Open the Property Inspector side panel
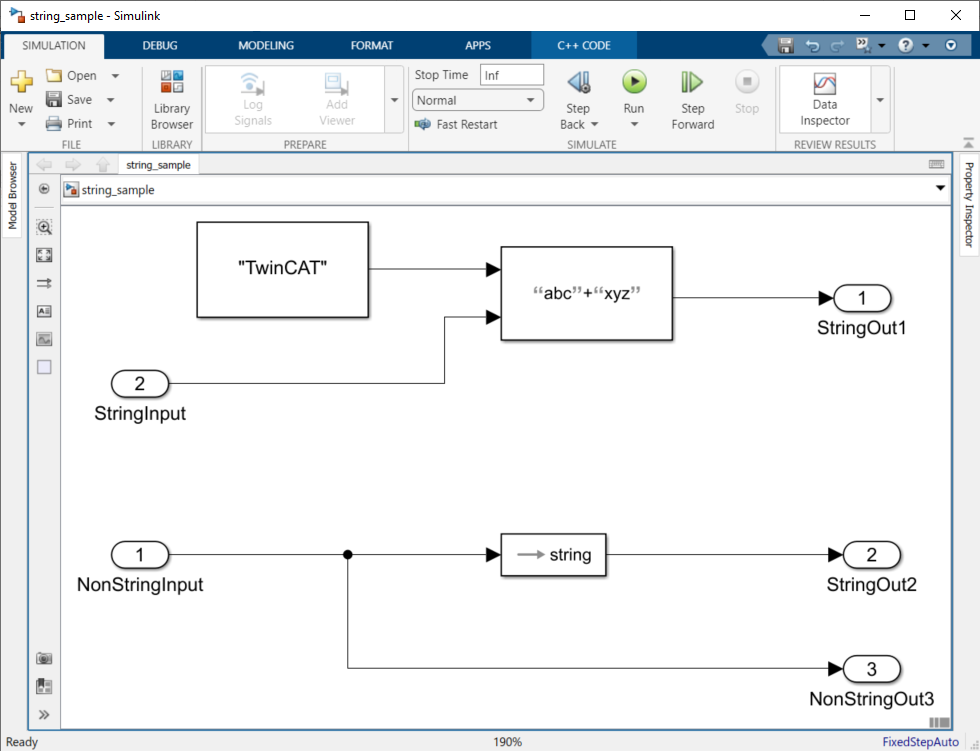The height and width of the screenshot is (751, 980). (969, 204)
